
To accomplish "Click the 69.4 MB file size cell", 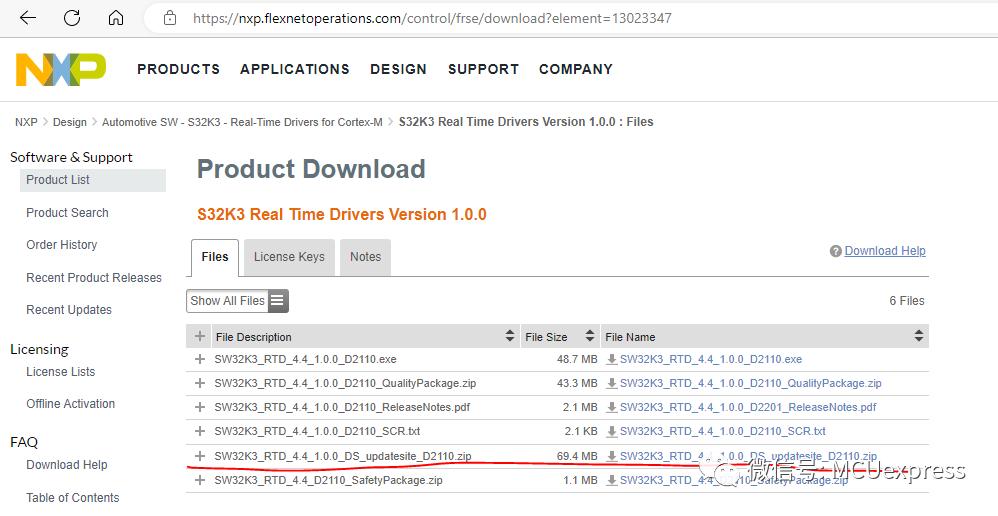I will point(577,456).
